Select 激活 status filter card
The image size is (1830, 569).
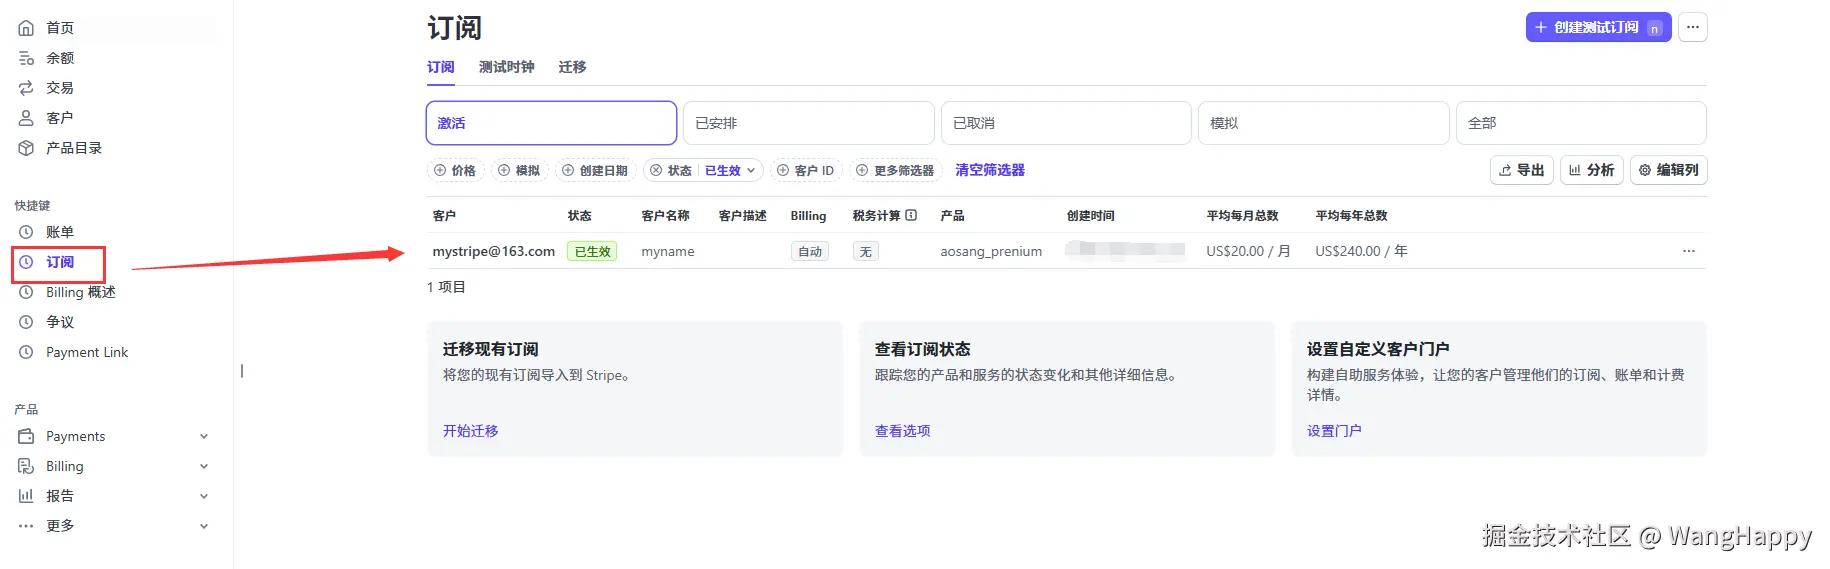tap(551, 123)
